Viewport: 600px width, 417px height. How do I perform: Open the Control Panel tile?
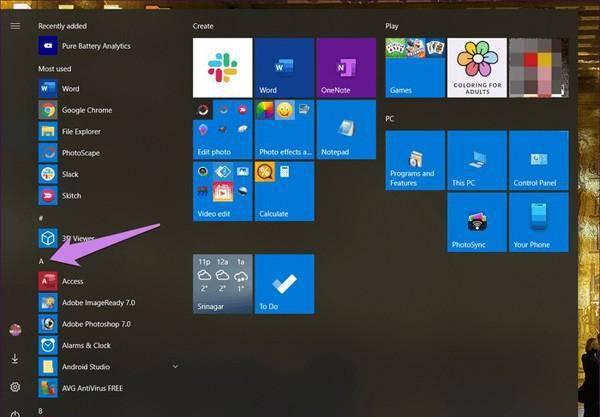click(539, 160)
